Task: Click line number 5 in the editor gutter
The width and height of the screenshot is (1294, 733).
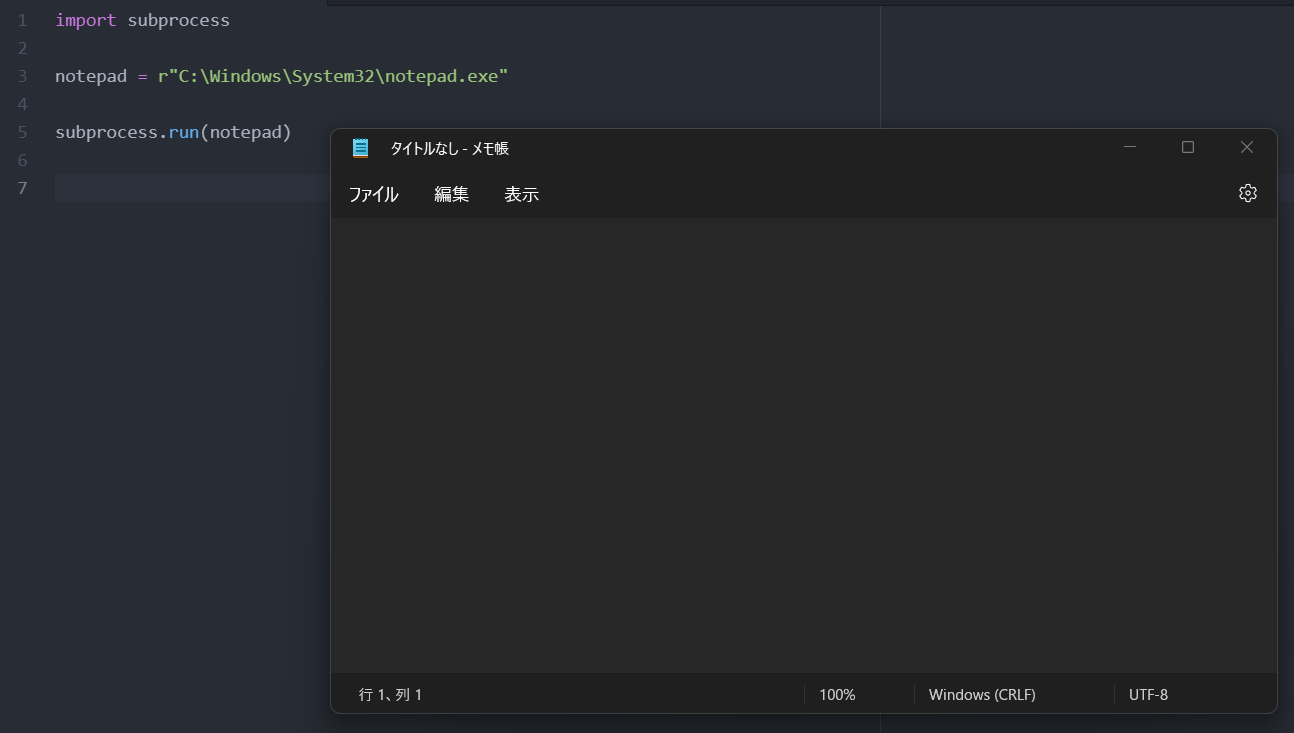Action: point(22,131)
